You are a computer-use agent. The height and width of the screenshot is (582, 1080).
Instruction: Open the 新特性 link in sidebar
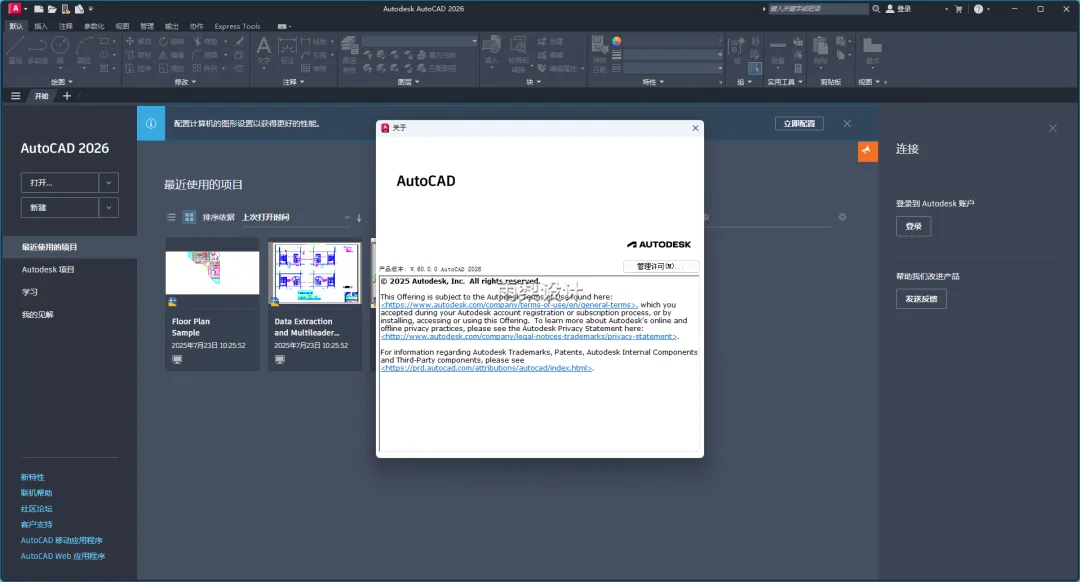click(x=32, y=477)
